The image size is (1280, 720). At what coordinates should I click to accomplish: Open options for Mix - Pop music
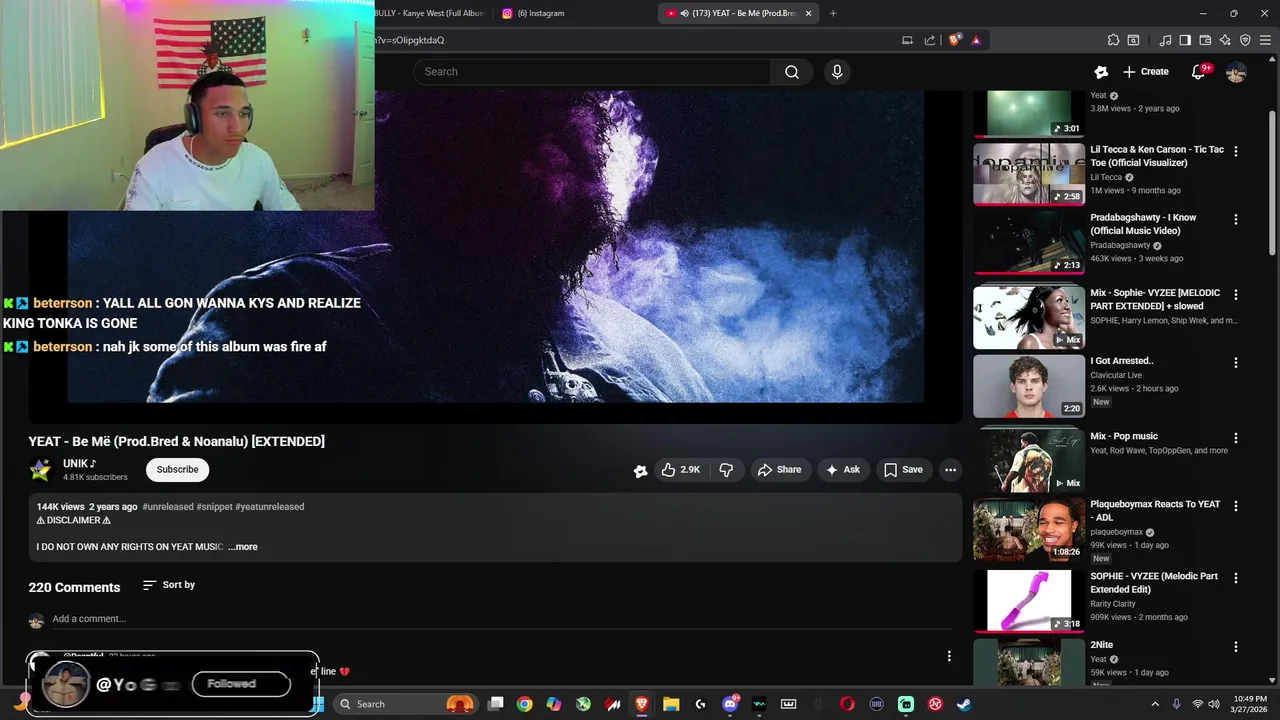1236,438
